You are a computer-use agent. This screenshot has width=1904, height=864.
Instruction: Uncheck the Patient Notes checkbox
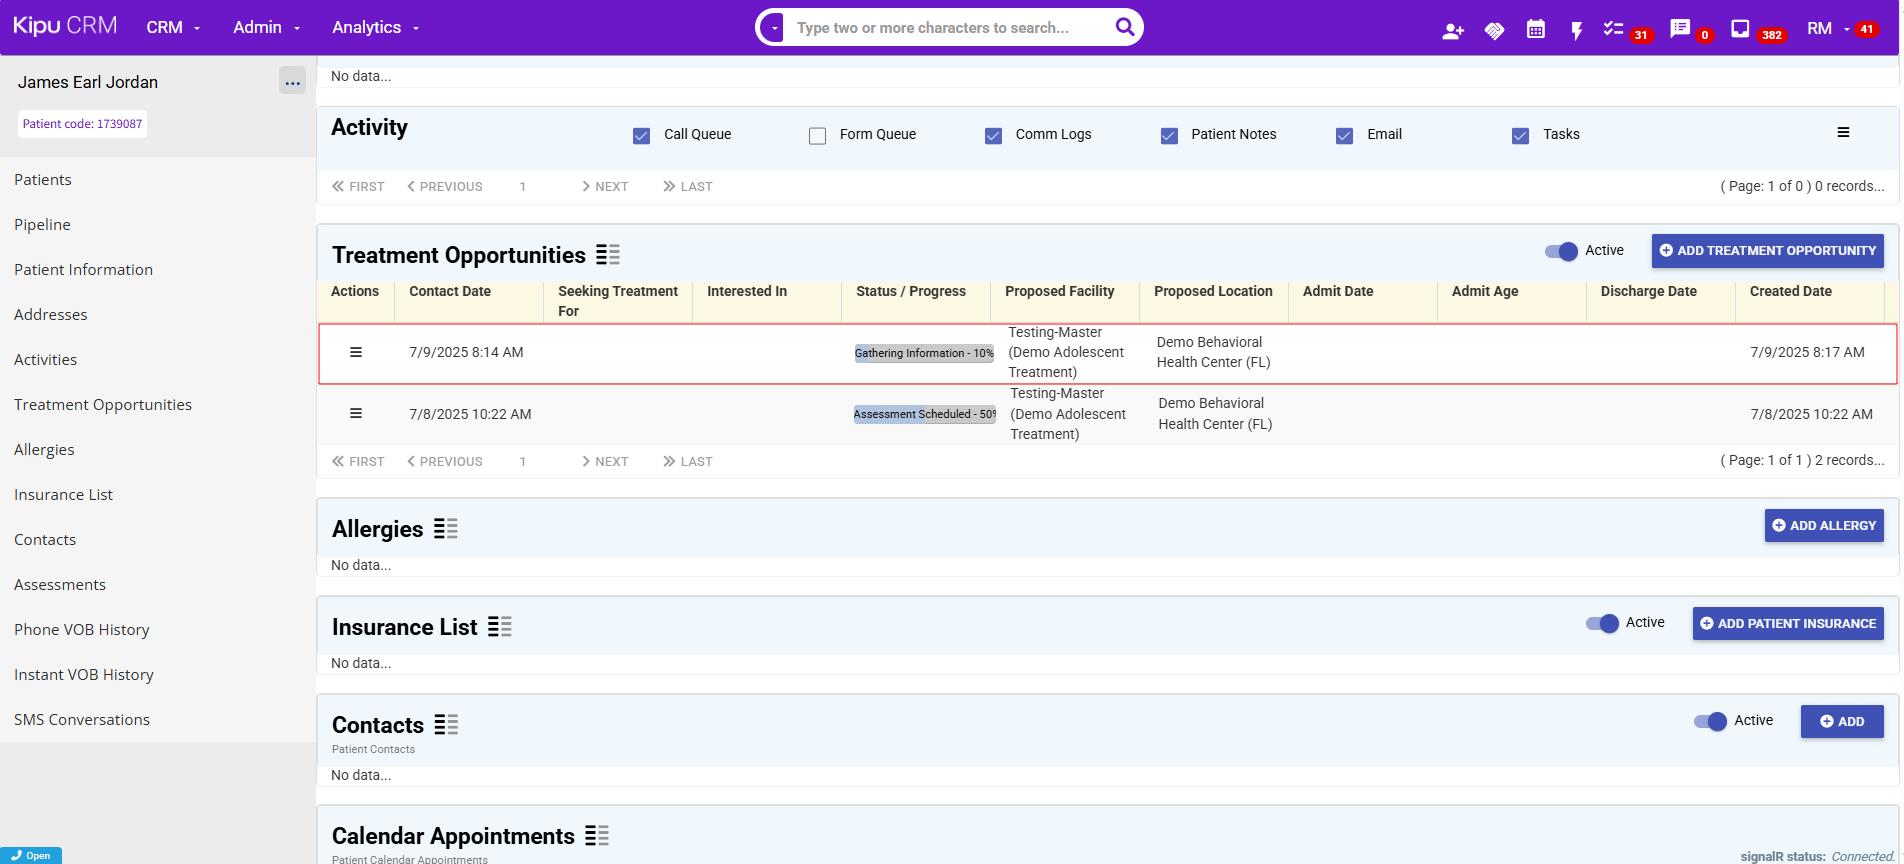1169,136
